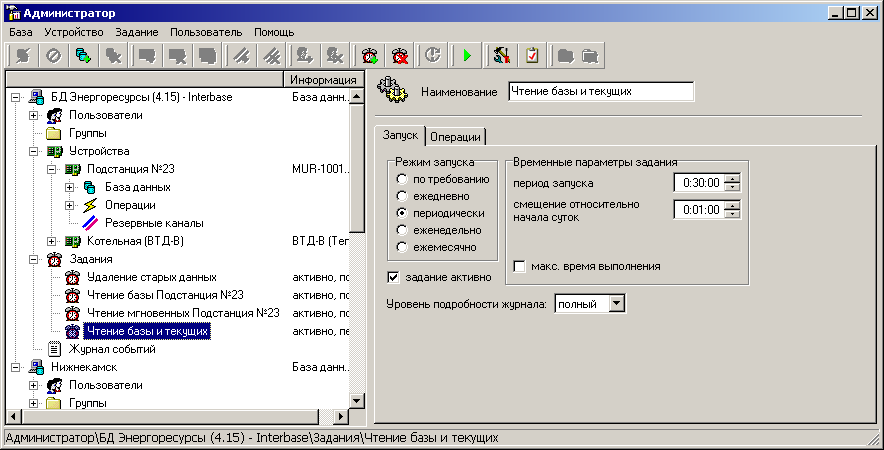Click the device board icon beside Подстанция №23

(73, 169)
